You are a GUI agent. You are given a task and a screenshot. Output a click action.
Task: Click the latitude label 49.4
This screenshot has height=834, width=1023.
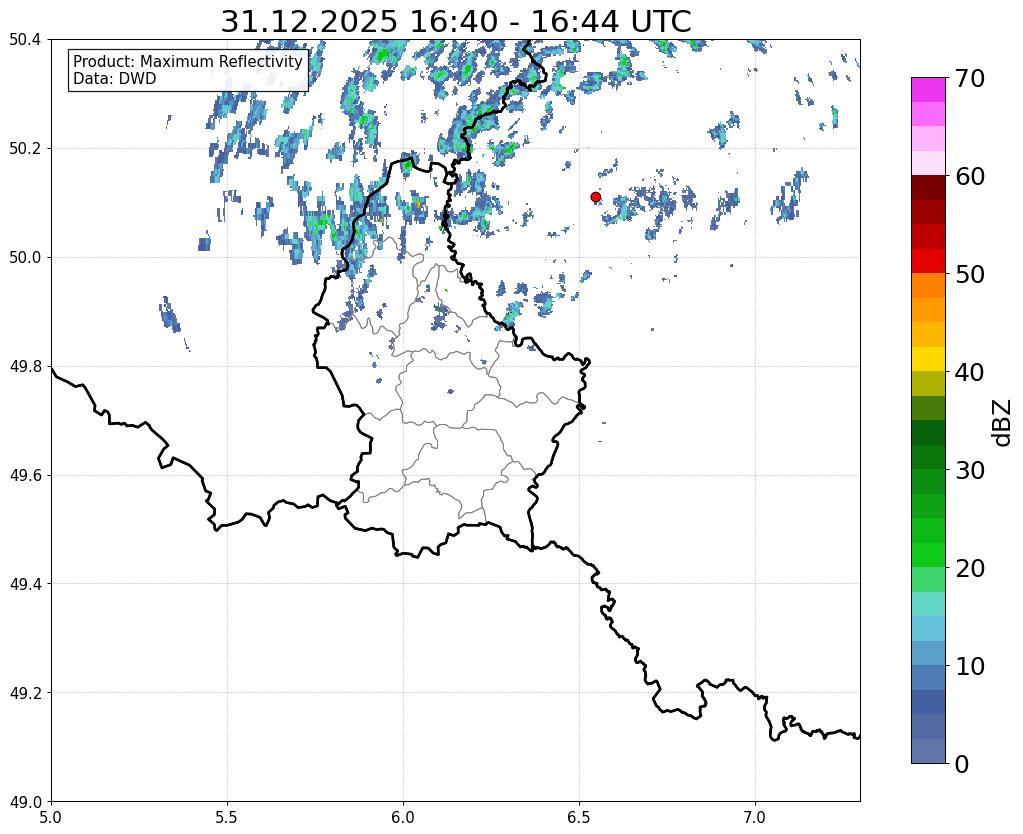tap(25, 584)
